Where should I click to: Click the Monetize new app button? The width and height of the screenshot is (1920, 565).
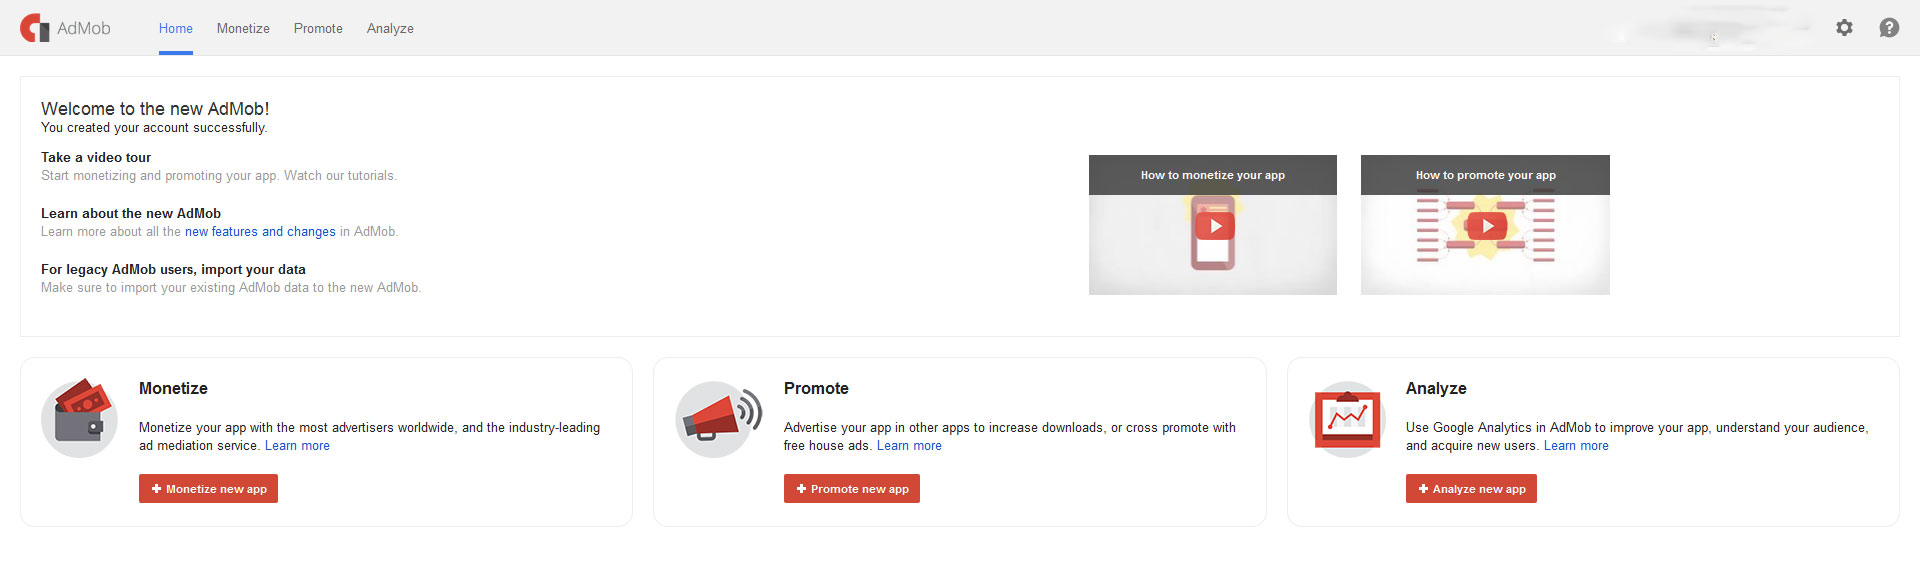(208, 489)
